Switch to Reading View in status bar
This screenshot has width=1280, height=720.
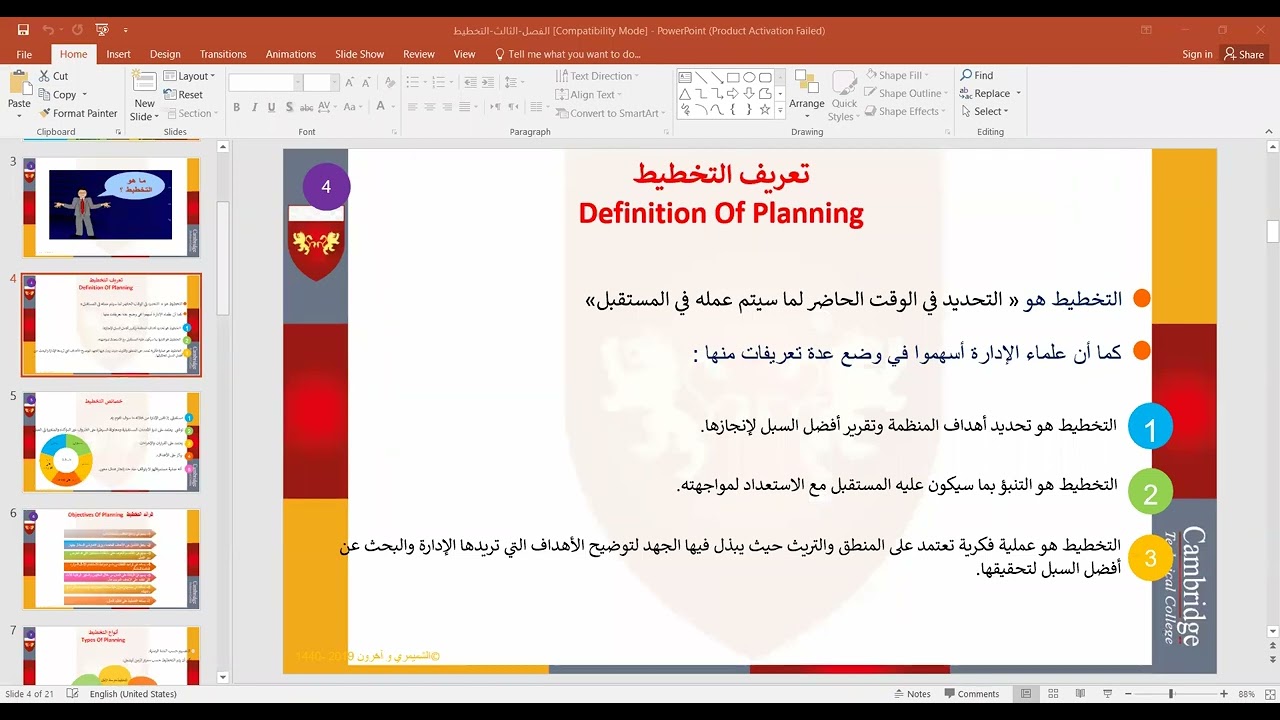[1078, 694]
